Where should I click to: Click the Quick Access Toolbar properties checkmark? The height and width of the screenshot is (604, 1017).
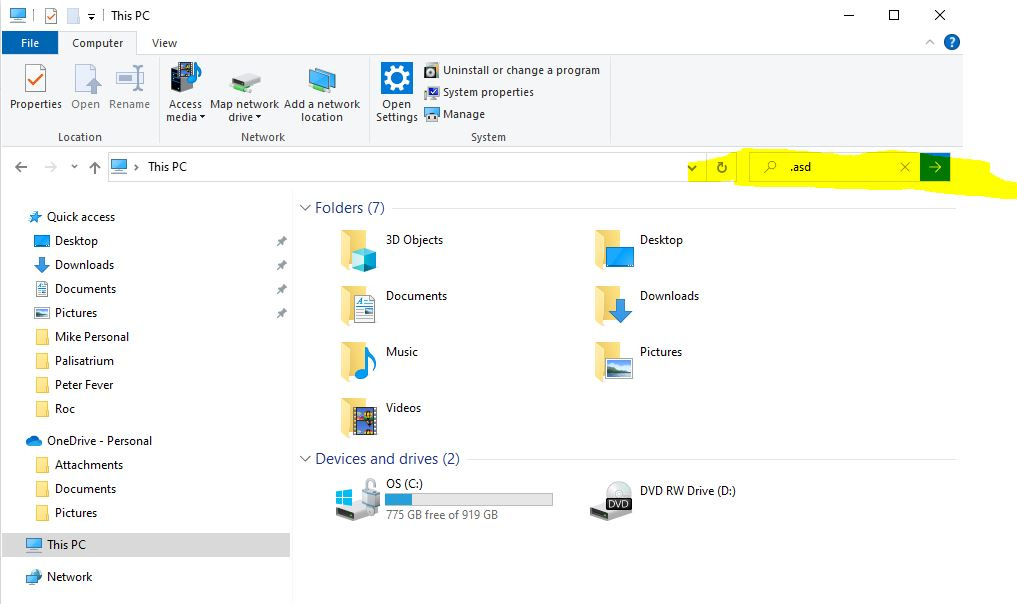51,16
